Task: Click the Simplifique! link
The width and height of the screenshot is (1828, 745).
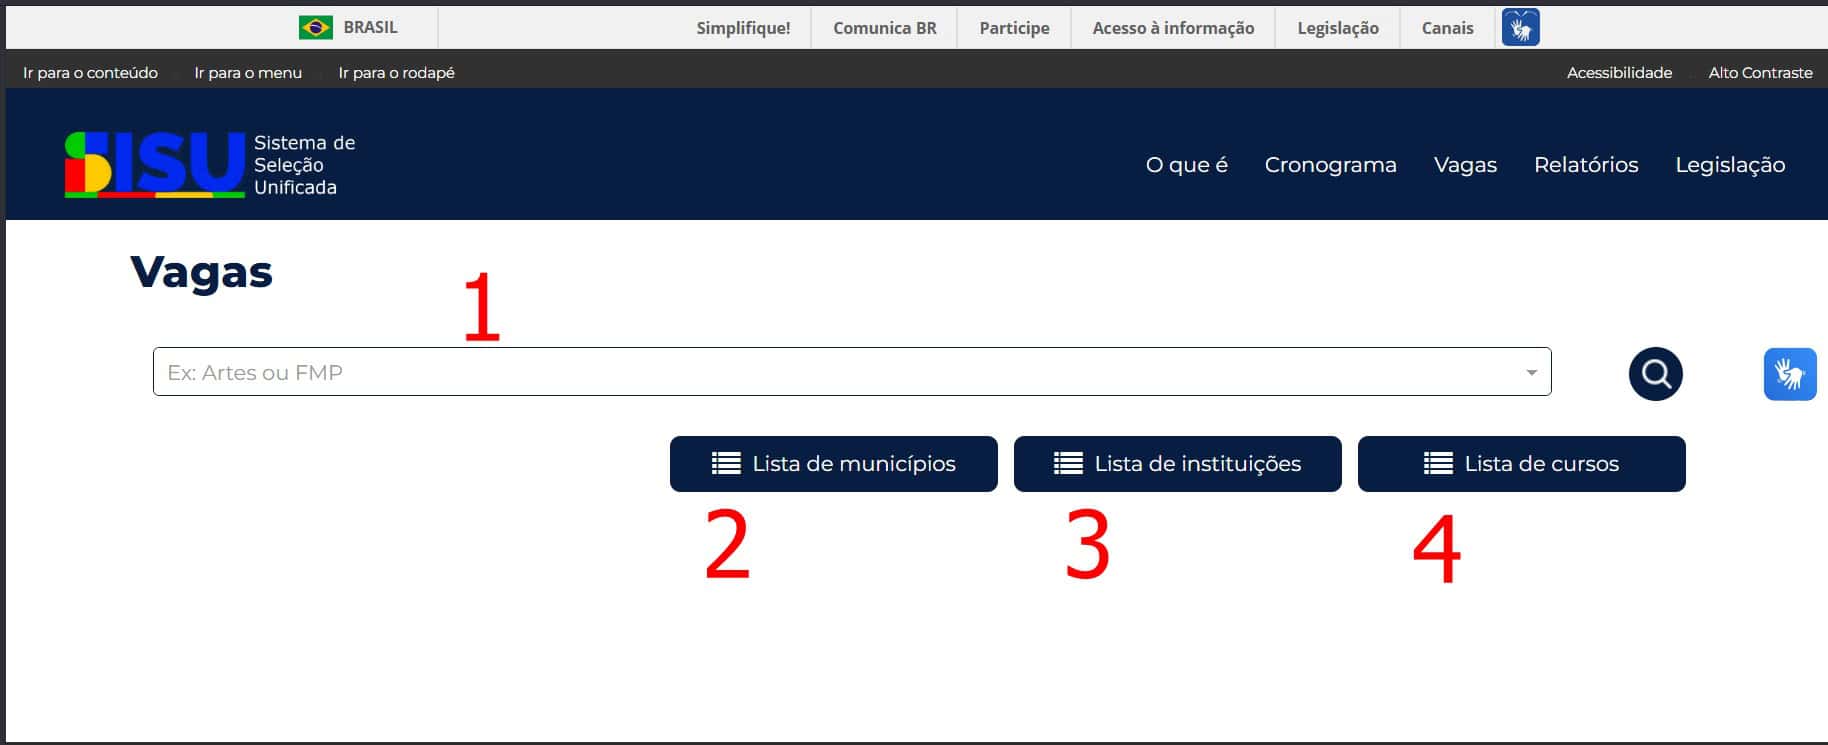Action: click(x=743, y=28)
